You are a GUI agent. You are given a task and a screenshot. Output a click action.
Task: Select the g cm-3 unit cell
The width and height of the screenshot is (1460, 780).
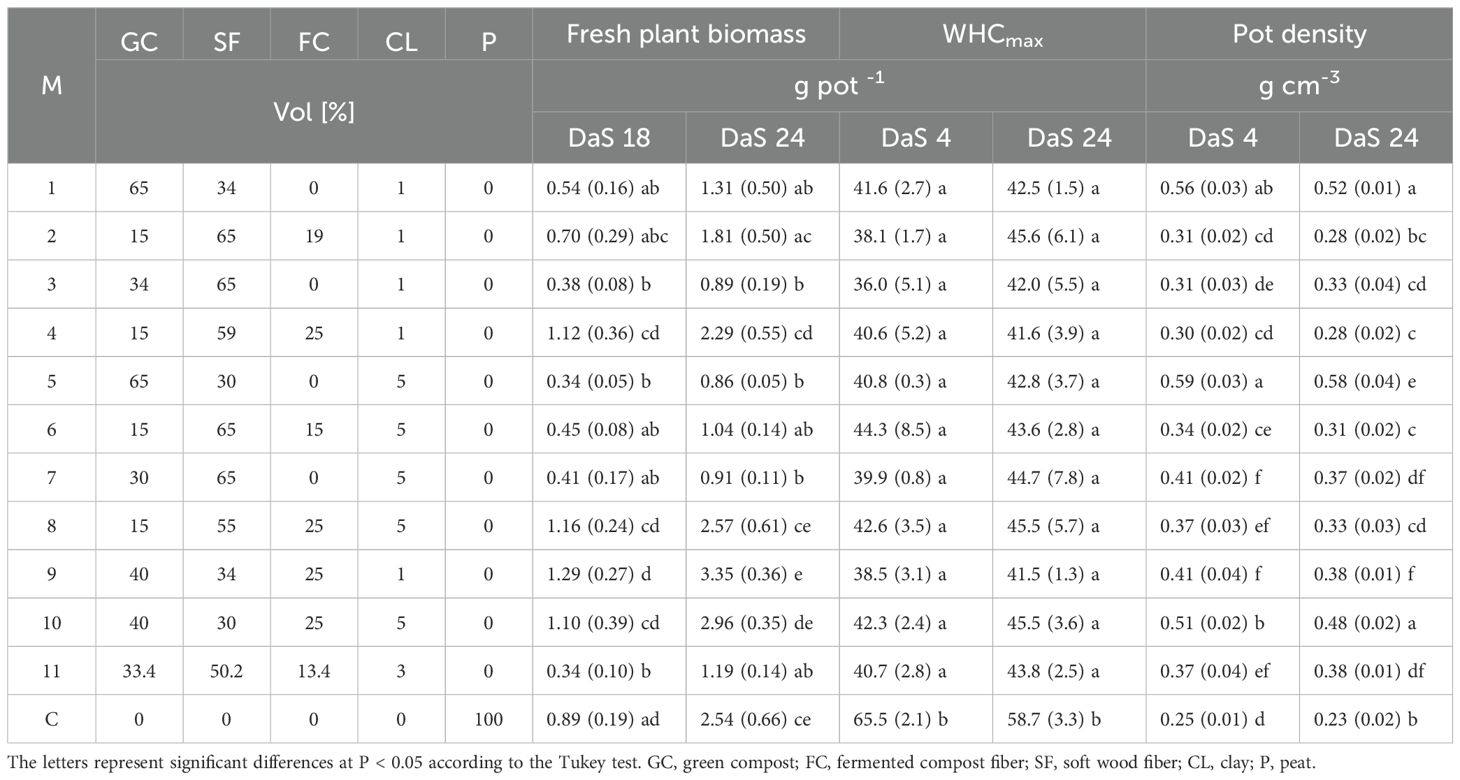(1299, 86)
